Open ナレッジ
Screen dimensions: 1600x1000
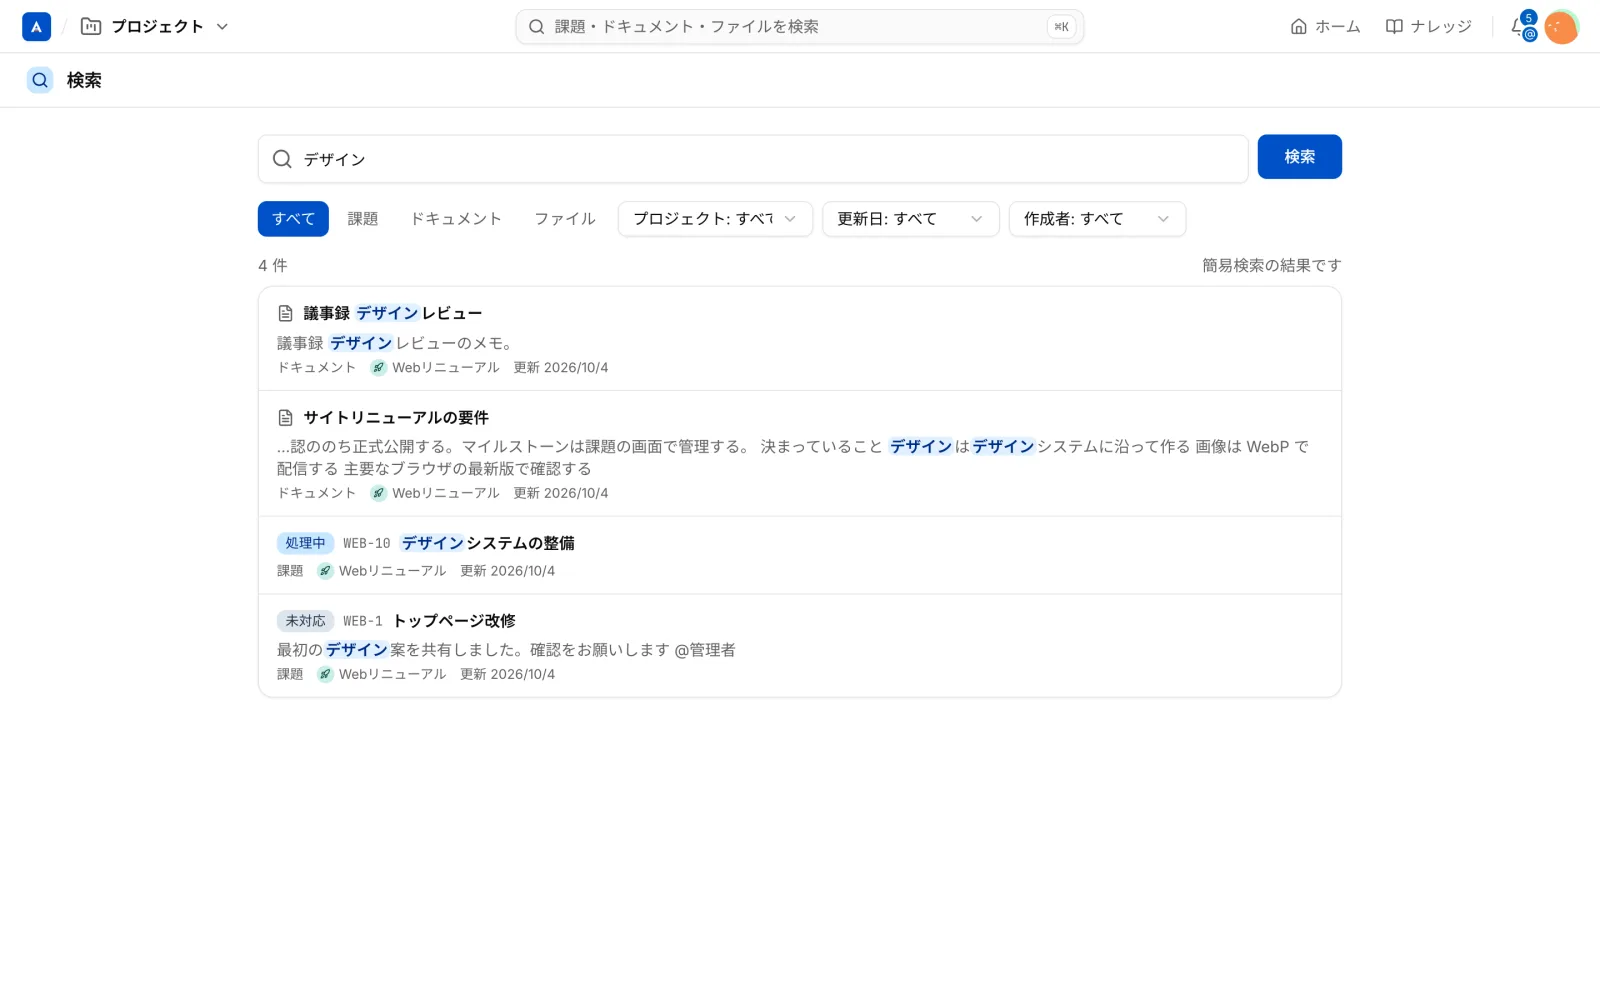click(1428, 27)
